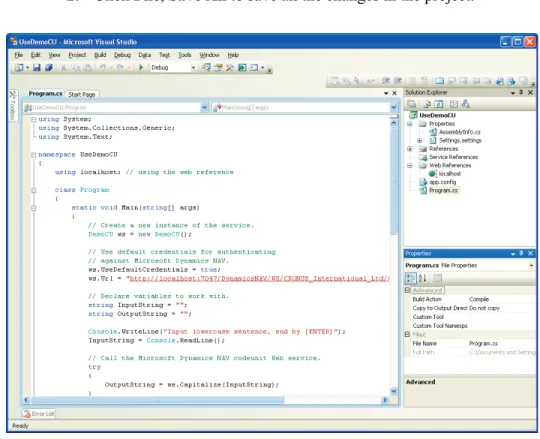540x439 pixels.
Task: Click the Save All icon
Action: tap(49, 67)
